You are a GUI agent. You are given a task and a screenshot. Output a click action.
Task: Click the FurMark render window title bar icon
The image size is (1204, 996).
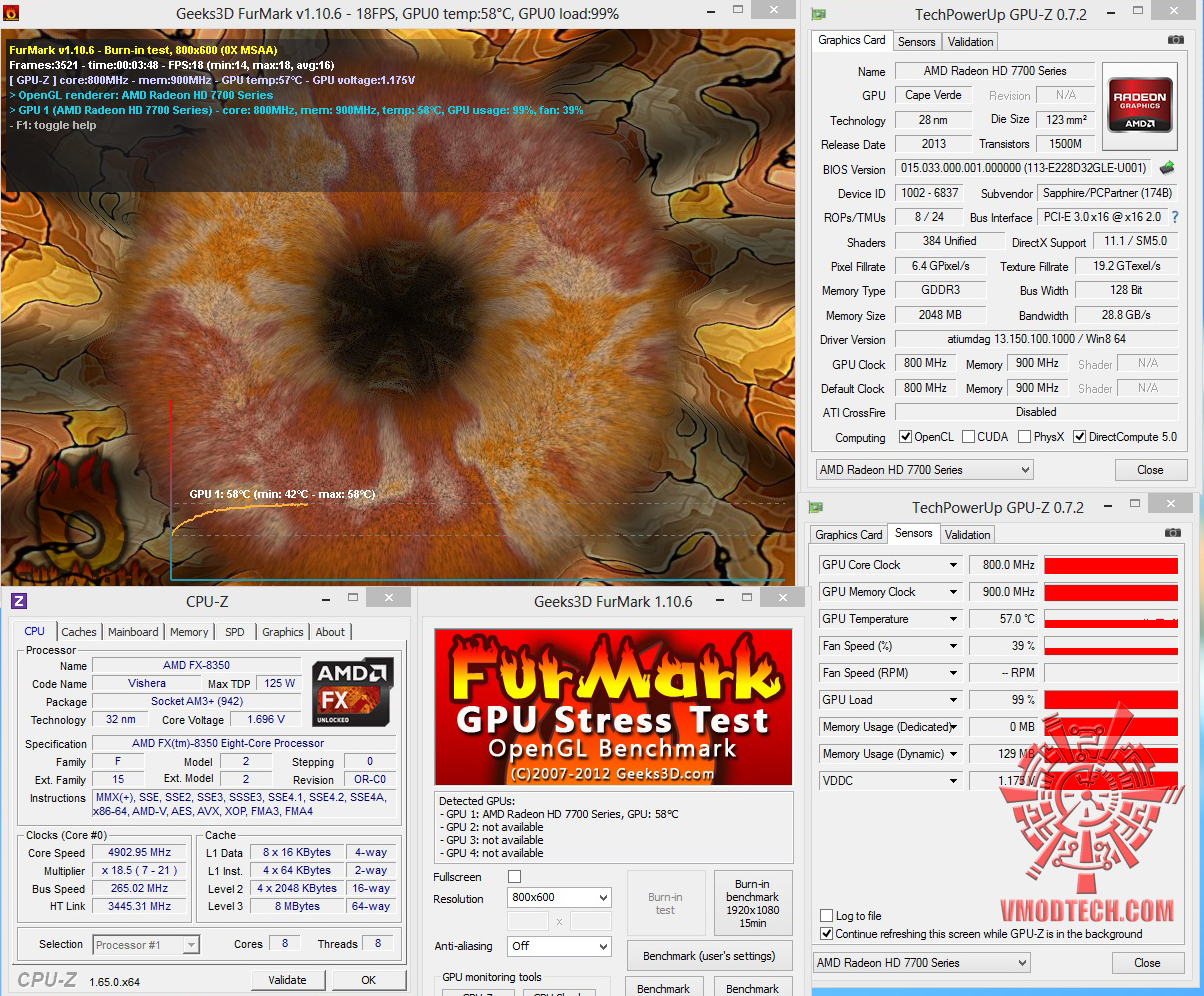(11, 13)
